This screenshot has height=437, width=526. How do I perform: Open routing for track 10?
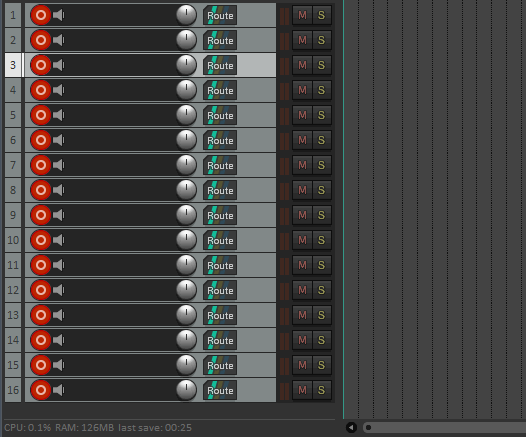pyautogui.click(x=220, y=240)
